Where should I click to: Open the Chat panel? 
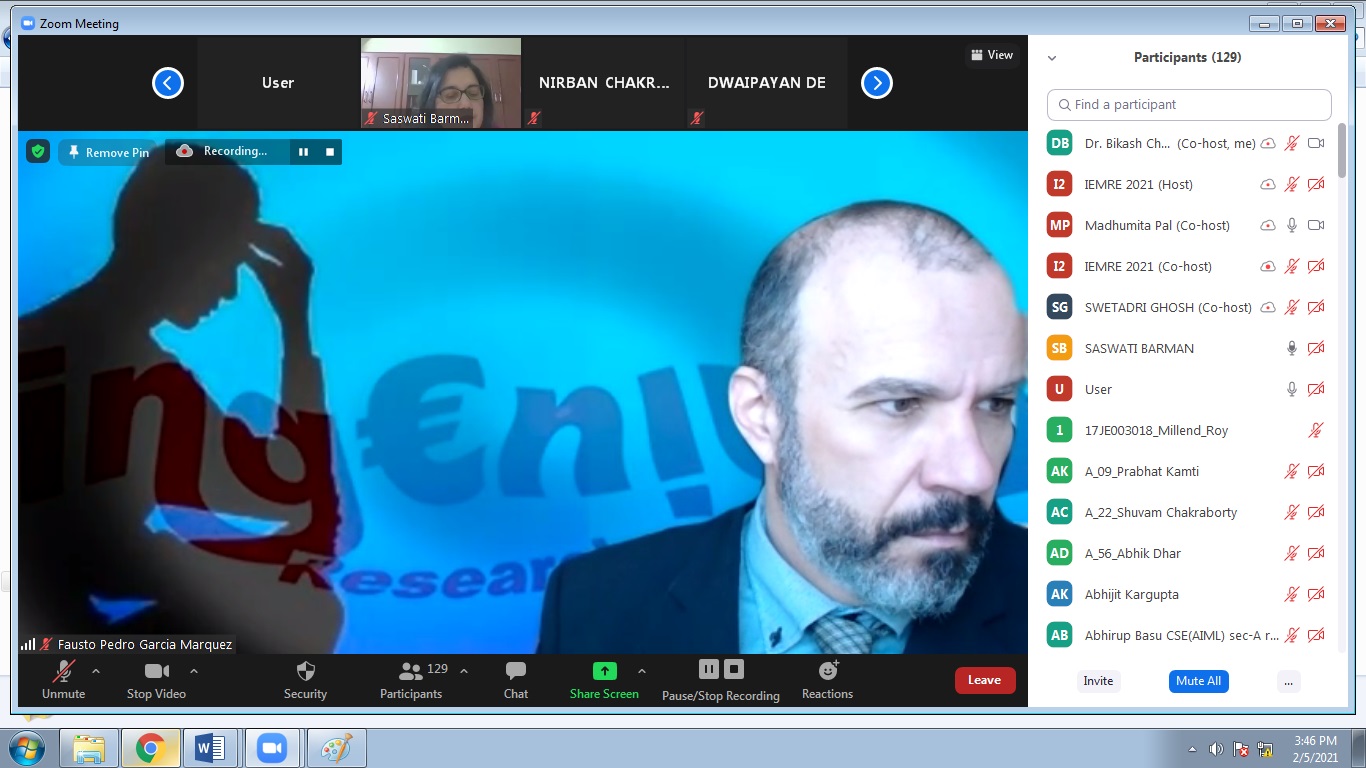[x=516, y=672]
